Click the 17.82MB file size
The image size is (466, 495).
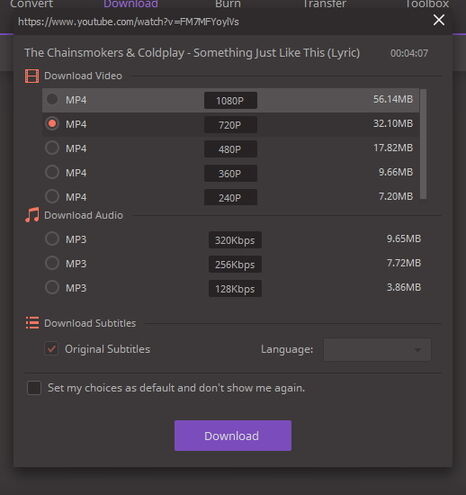[393, 148]
